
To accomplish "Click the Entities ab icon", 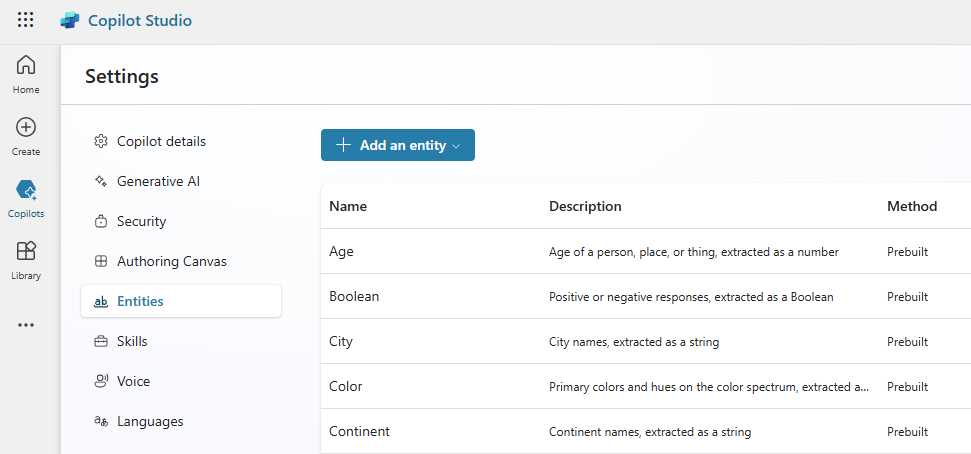I will (x=100, y=302).
